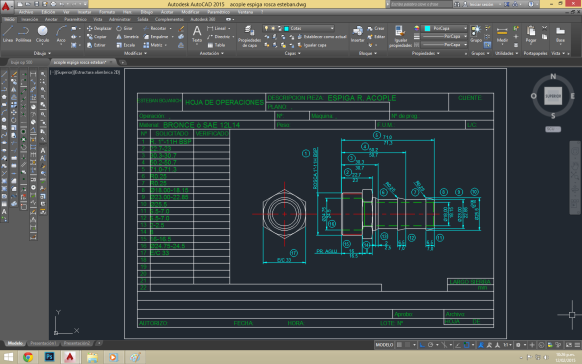Click the Pegar clipboard icon
Screen dimensions: 582x364
[531, 34]
